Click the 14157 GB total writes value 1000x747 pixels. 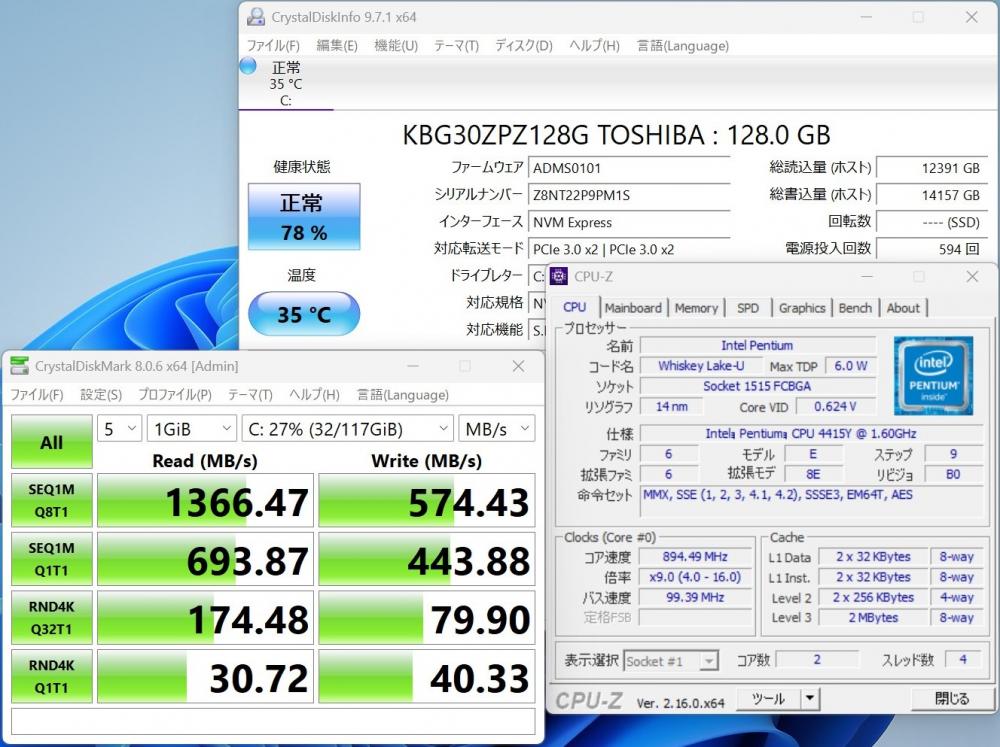932,195
